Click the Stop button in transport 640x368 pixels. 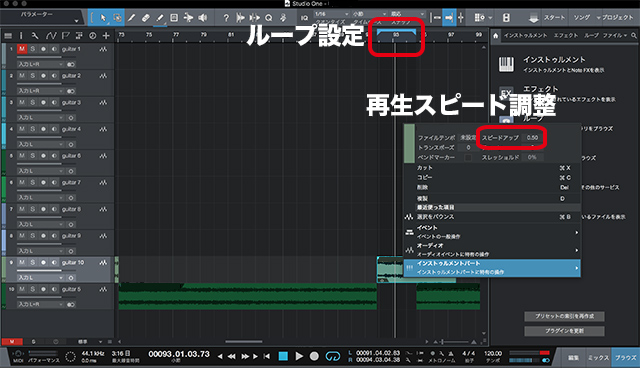(283, 356)
